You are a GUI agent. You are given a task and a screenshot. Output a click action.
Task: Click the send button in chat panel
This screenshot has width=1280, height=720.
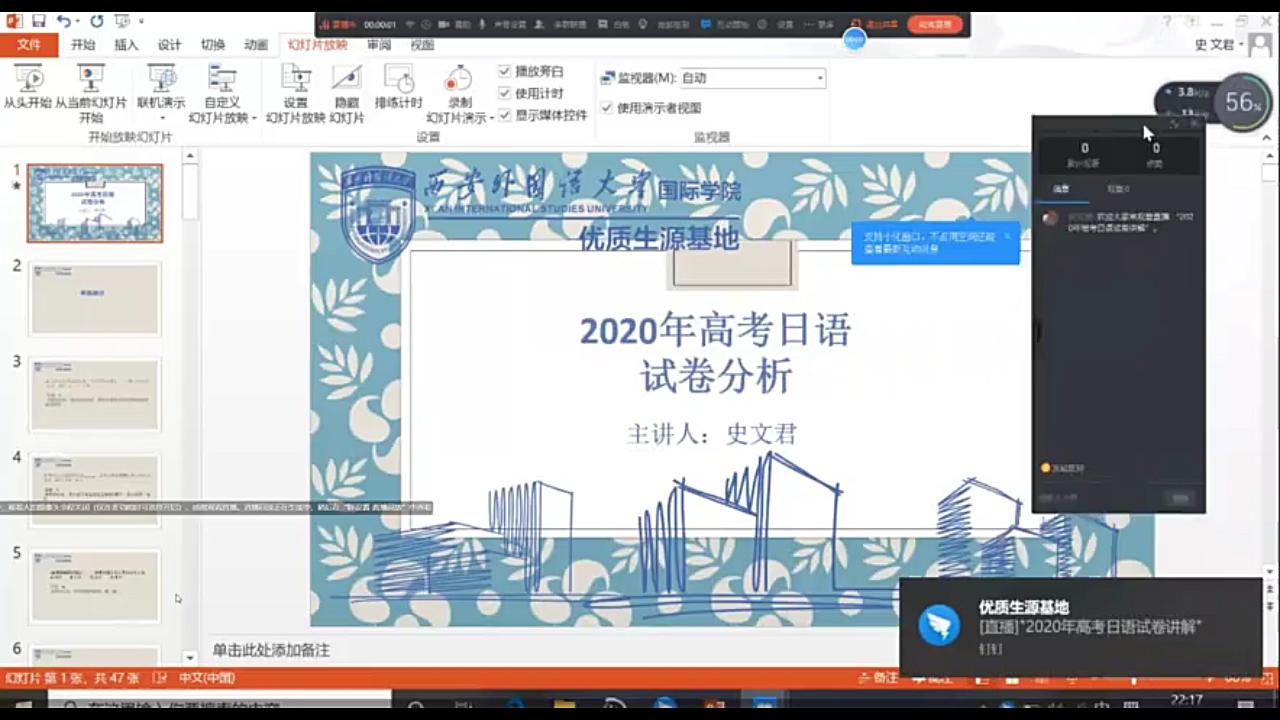pyautogui.click(x=1180, y=498)
